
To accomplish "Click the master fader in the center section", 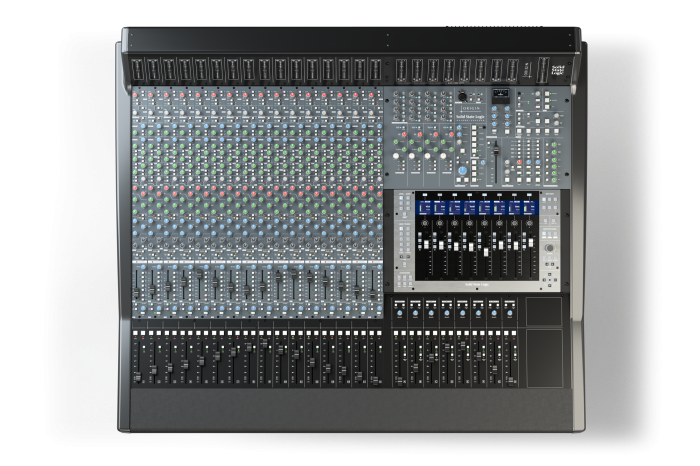I will [494, 150].
